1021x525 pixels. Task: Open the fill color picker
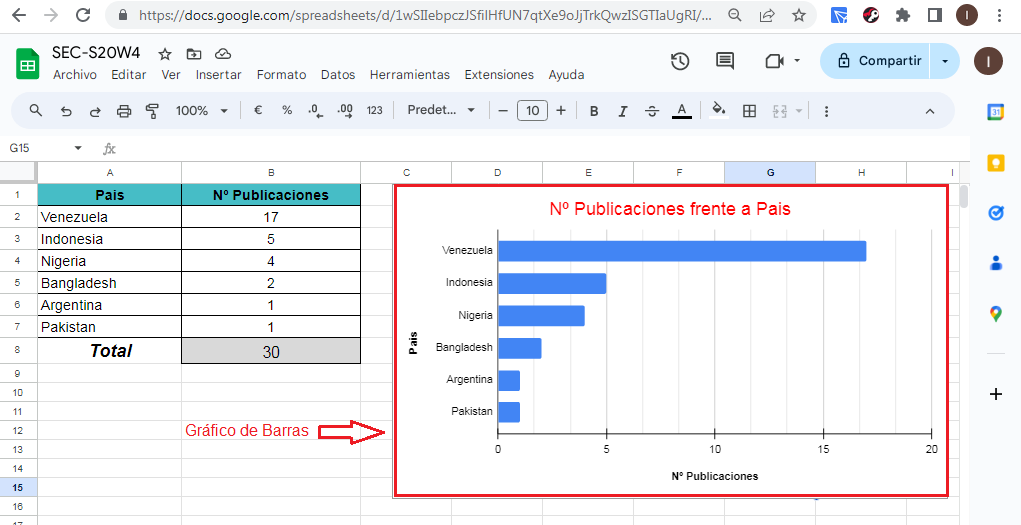click(719, 110)
